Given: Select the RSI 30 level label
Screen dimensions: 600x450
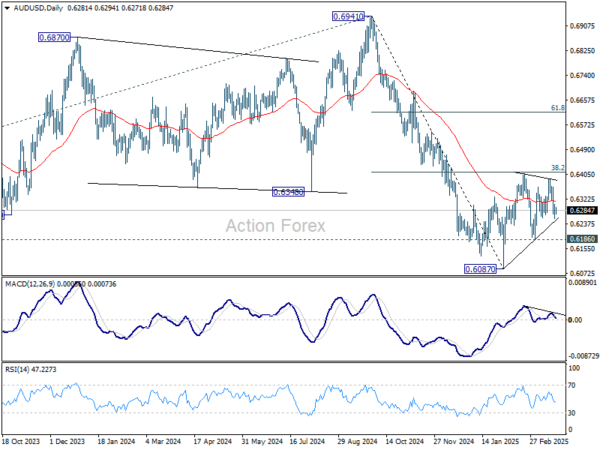Looking at the screenshot, I should click(572, 413).
